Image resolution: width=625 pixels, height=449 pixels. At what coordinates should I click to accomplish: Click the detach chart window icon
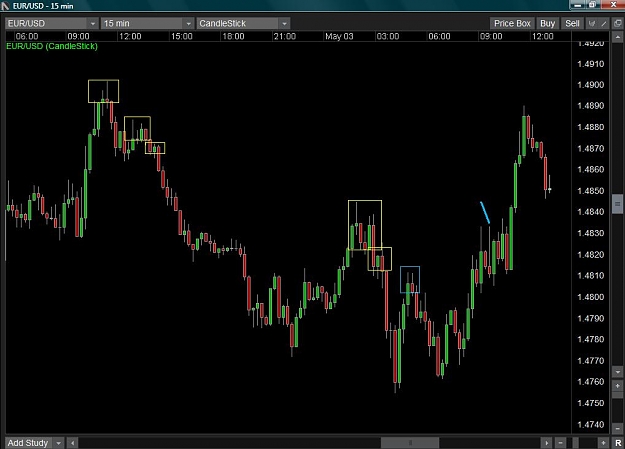pyautogui.click(x=617, y=24)
